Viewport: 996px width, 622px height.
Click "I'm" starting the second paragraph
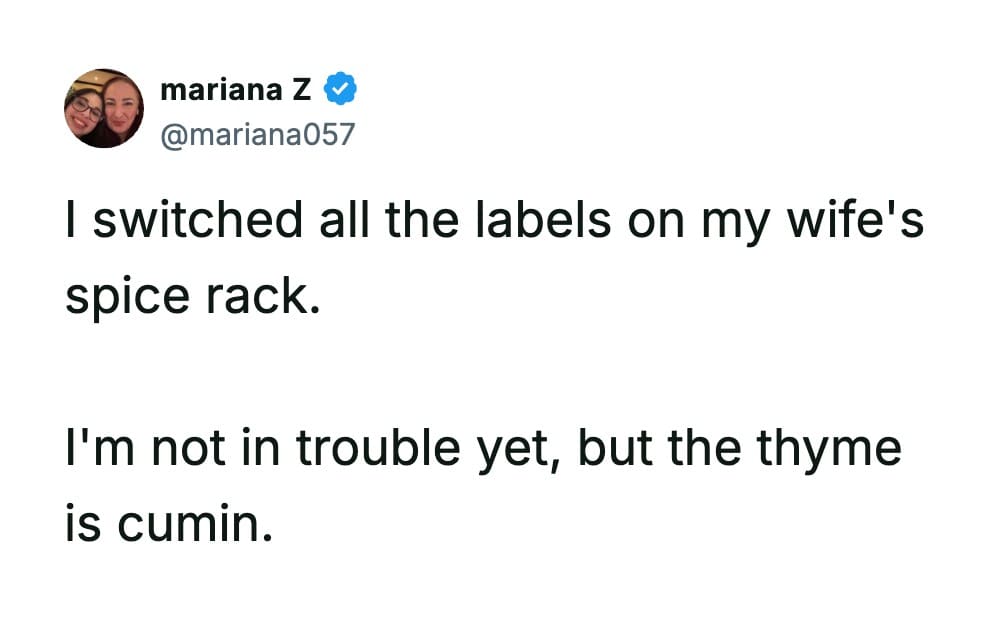click(89, 448)
